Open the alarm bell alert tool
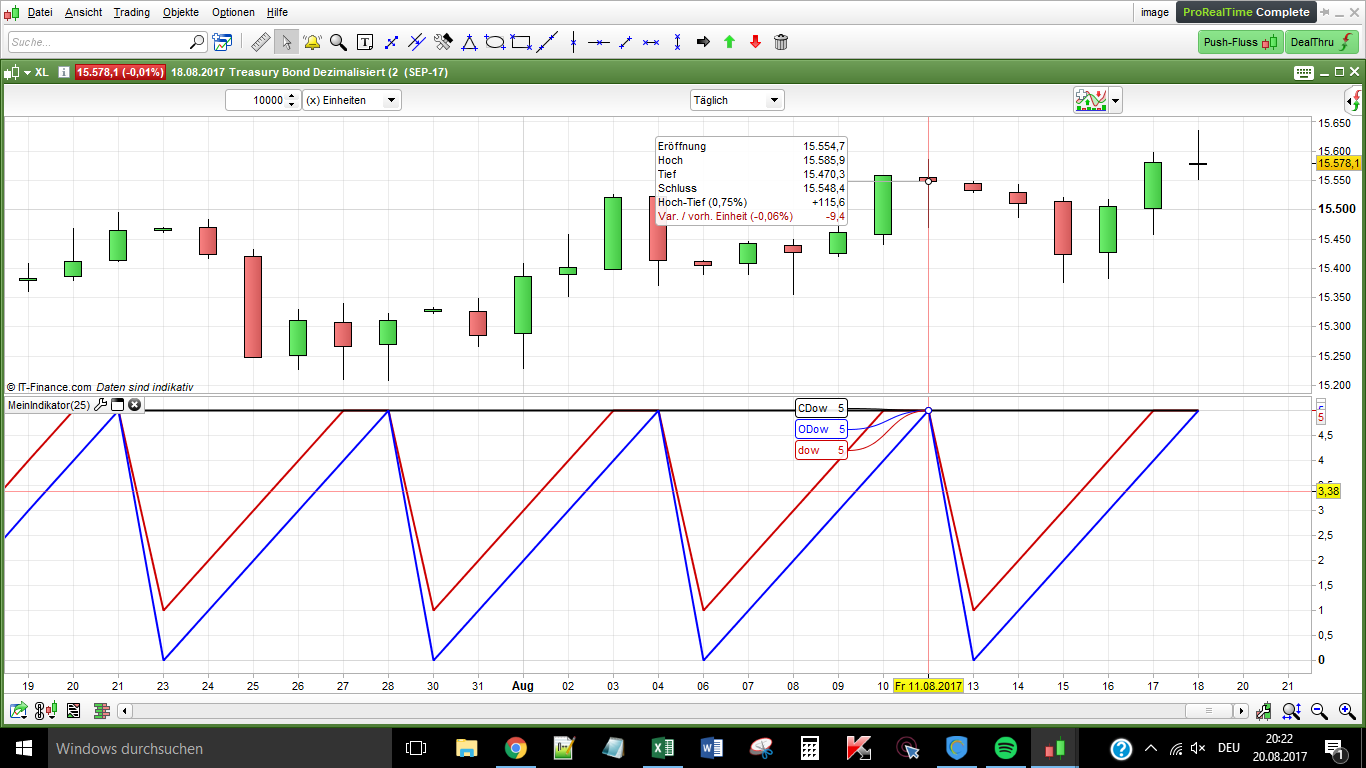 point(312,42)
